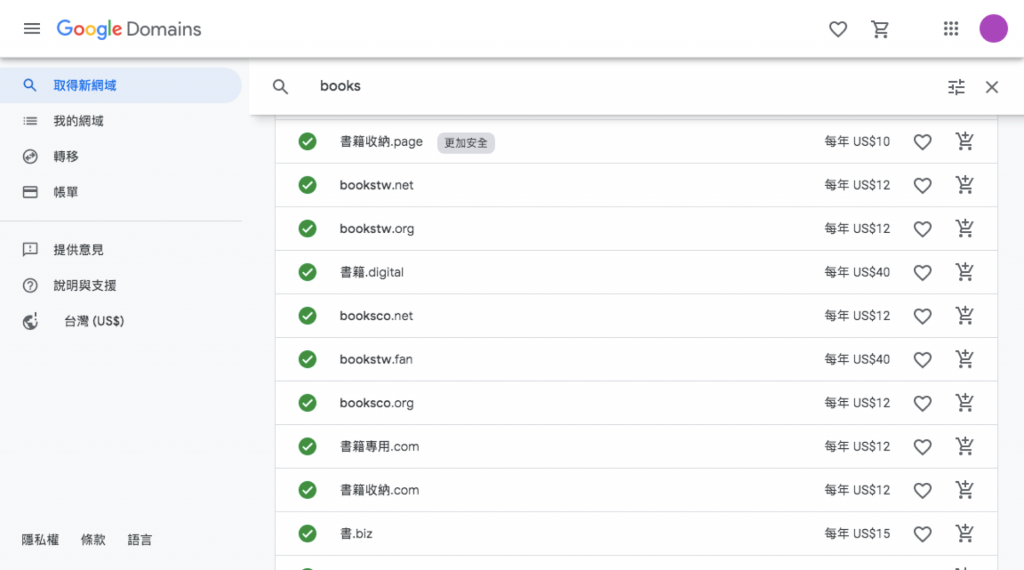1024x570 pixels.
Task: Add bookstw.net to cart
Action: pos(965,185)
